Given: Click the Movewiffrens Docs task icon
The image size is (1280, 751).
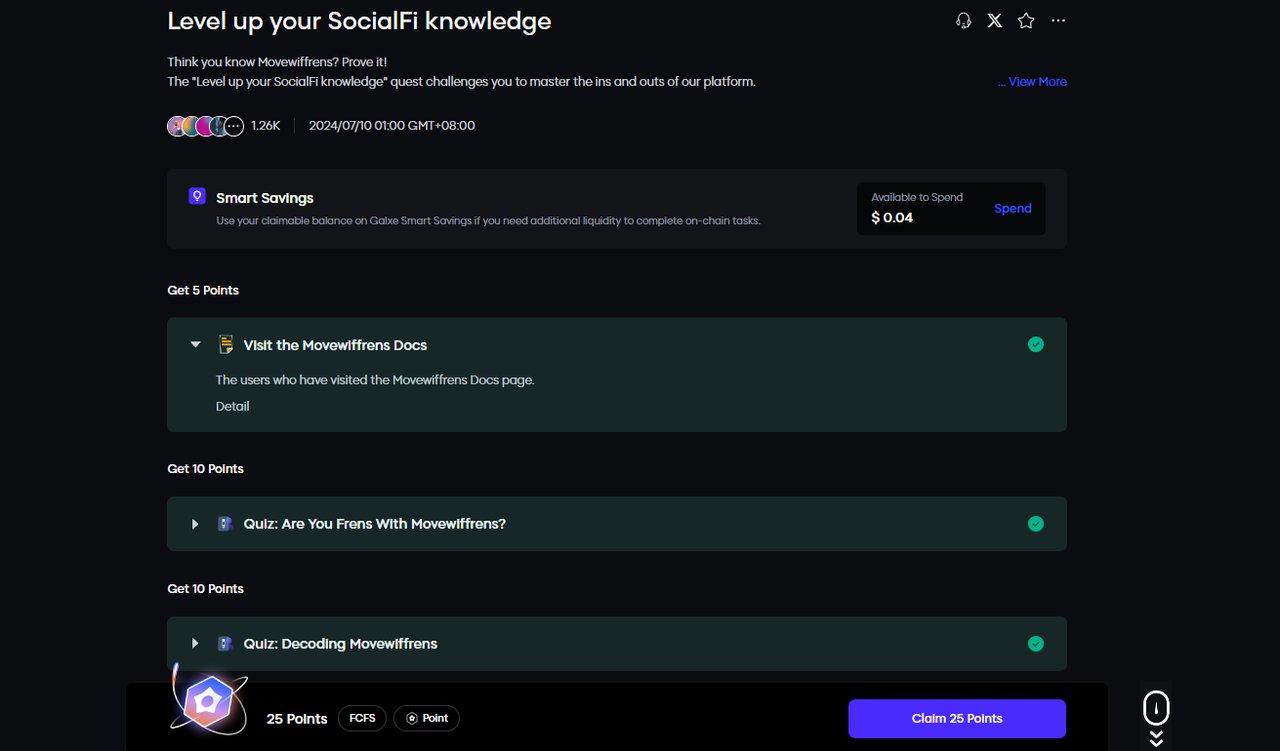Looking at the screenshot, I should [226, 345].
